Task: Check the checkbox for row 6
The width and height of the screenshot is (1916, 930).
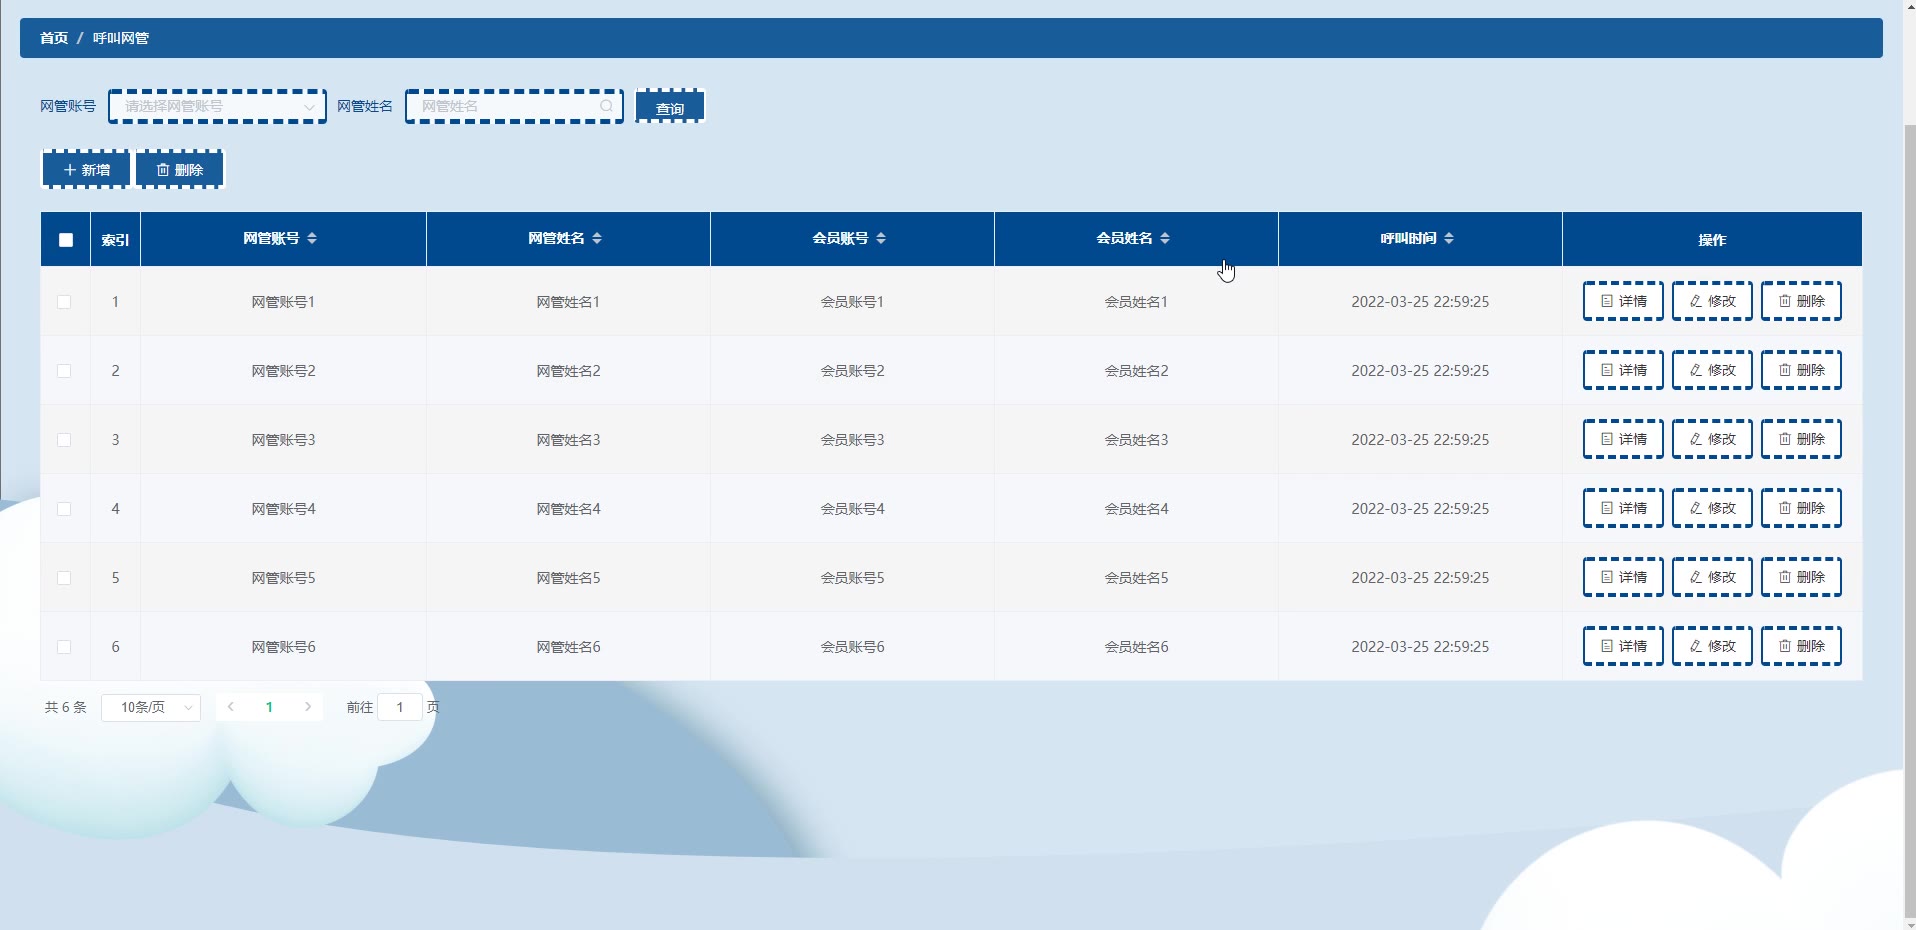Action: point(64,647)
